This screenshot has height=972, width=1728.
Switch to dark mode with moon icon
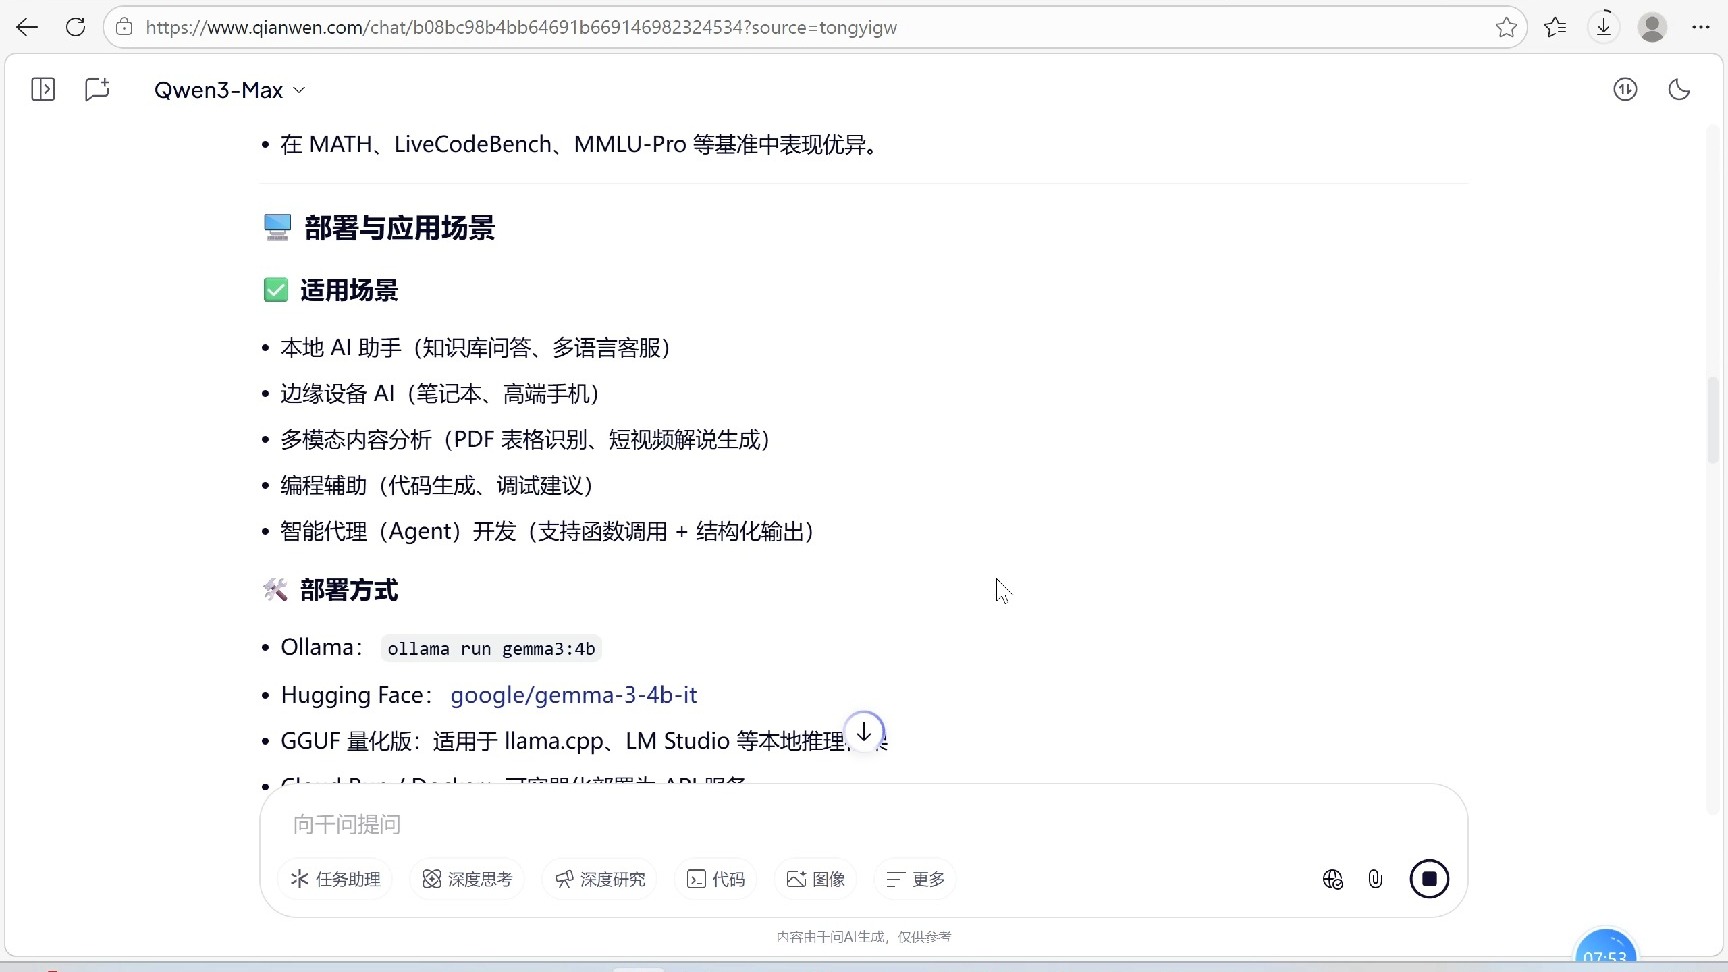[1679, 90]
